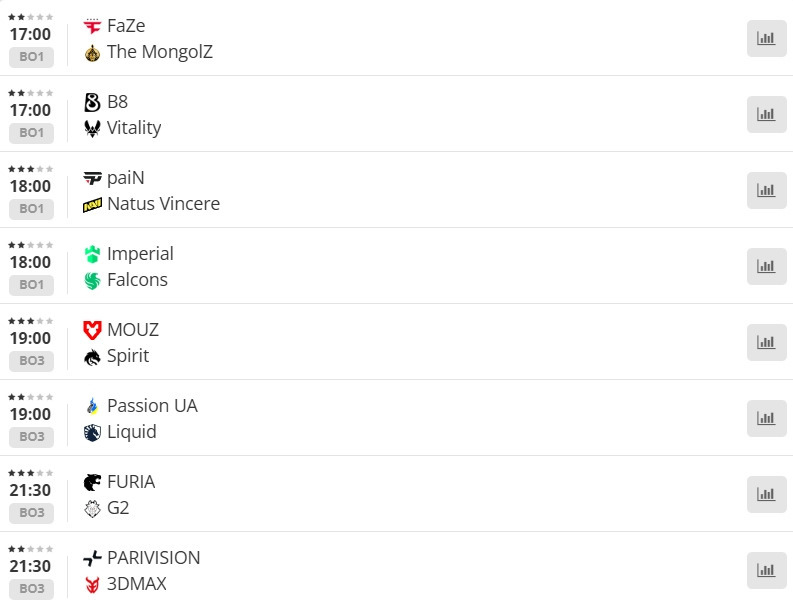This screenshot has width=793, height=602.
Task: Click the Vitality team name
Action: [134, 128]
